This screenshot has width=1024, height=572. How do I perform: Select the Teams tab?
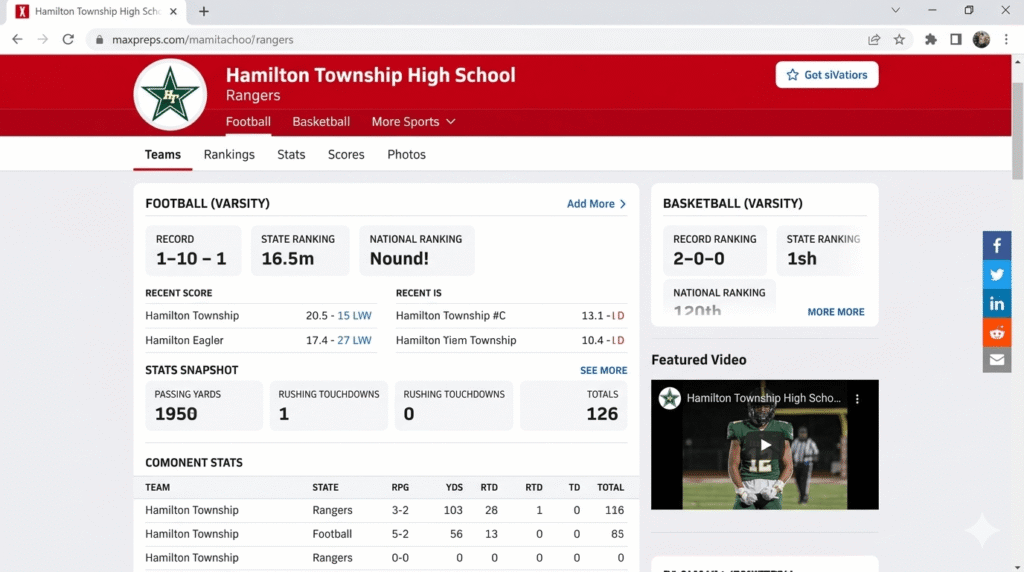(x=163, y=155)
